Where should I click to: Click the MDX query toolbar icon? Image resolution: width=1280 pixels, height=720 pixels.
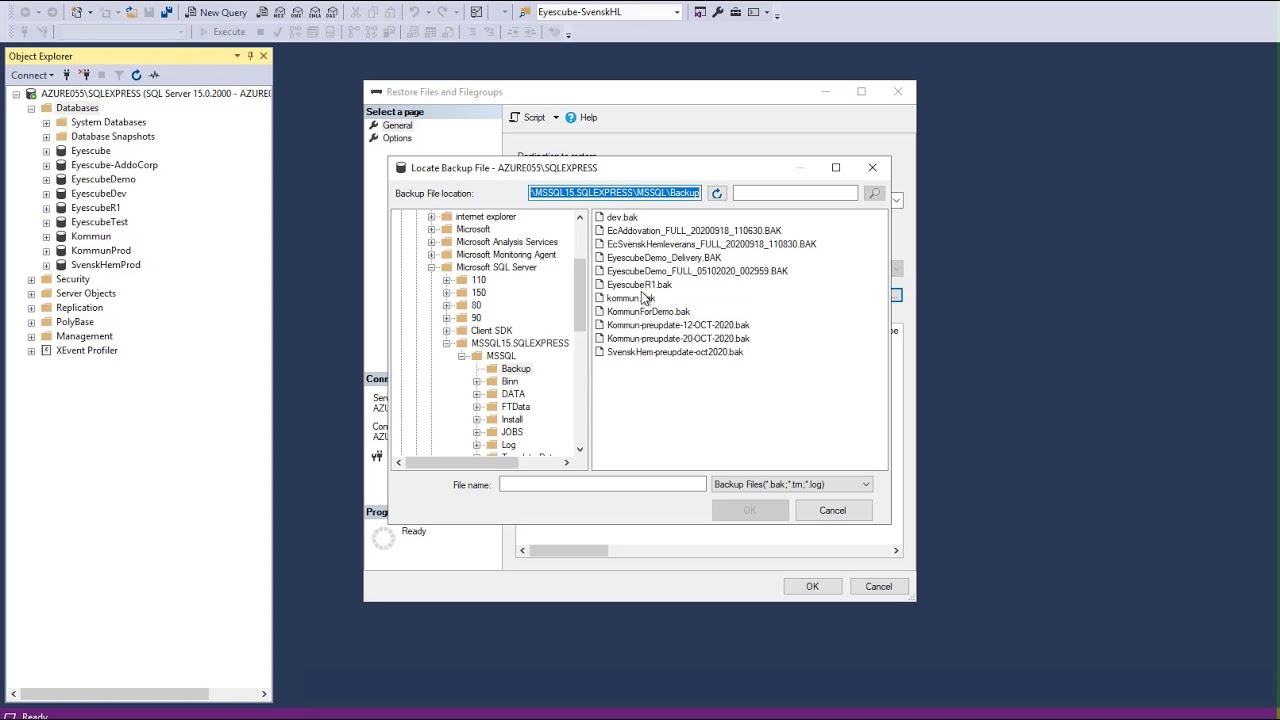pos(279,12)
